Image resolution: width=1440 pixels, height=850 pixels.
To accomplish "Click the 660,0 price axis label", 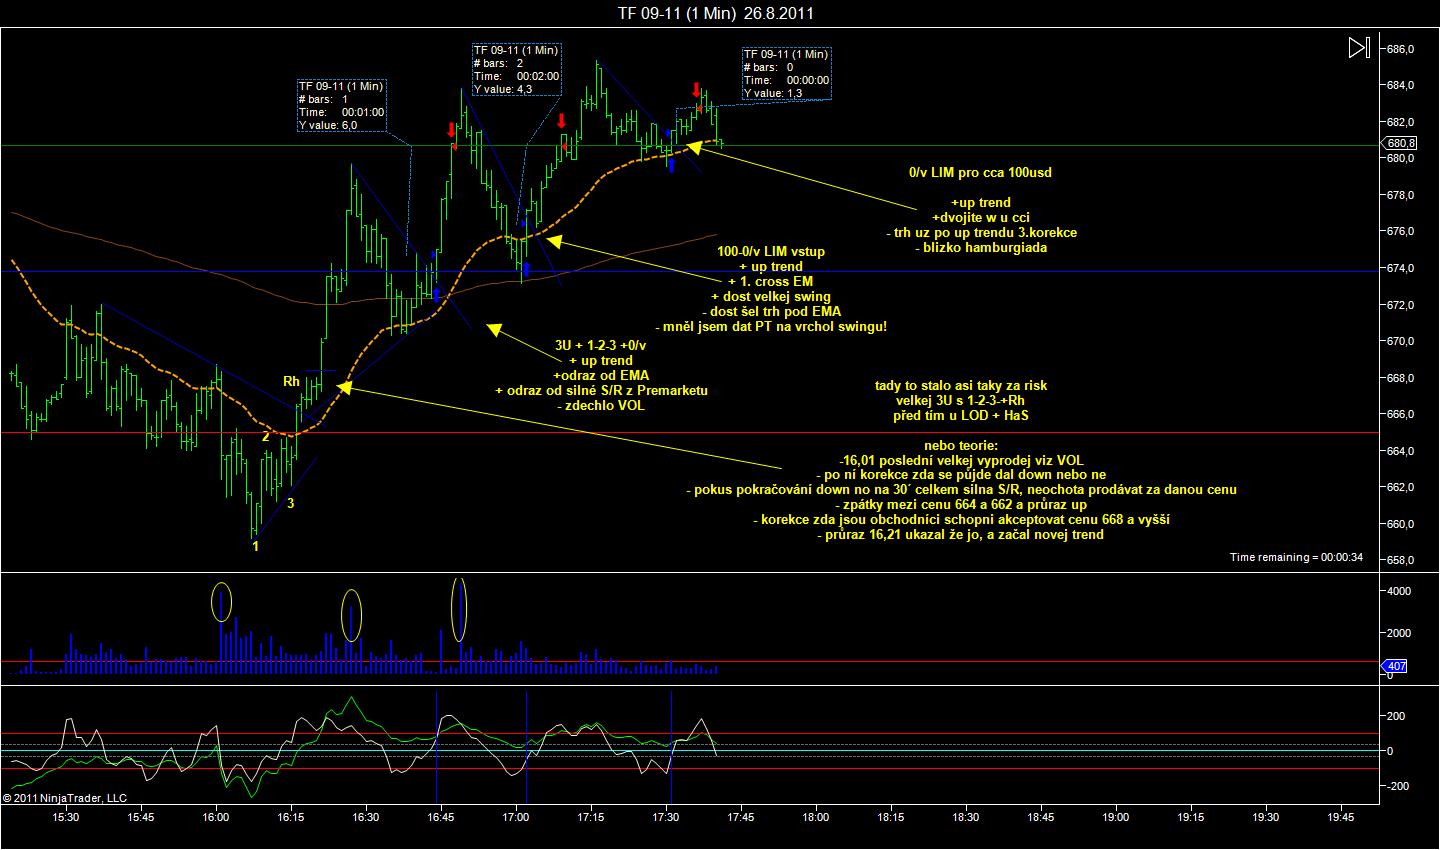I will click(1399, 524).
